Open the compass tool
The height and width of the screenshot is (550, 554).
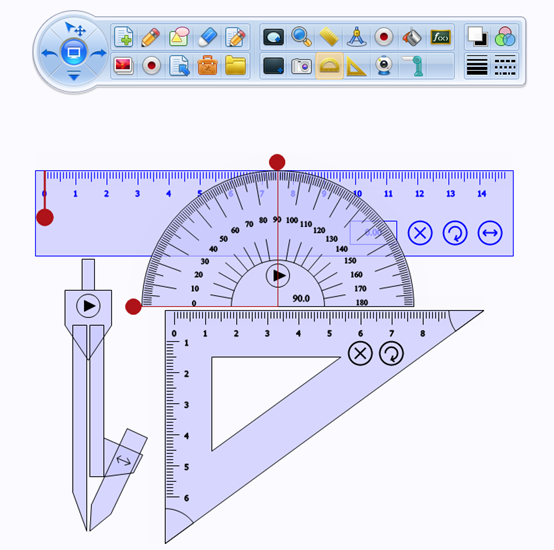click(356, 37)
